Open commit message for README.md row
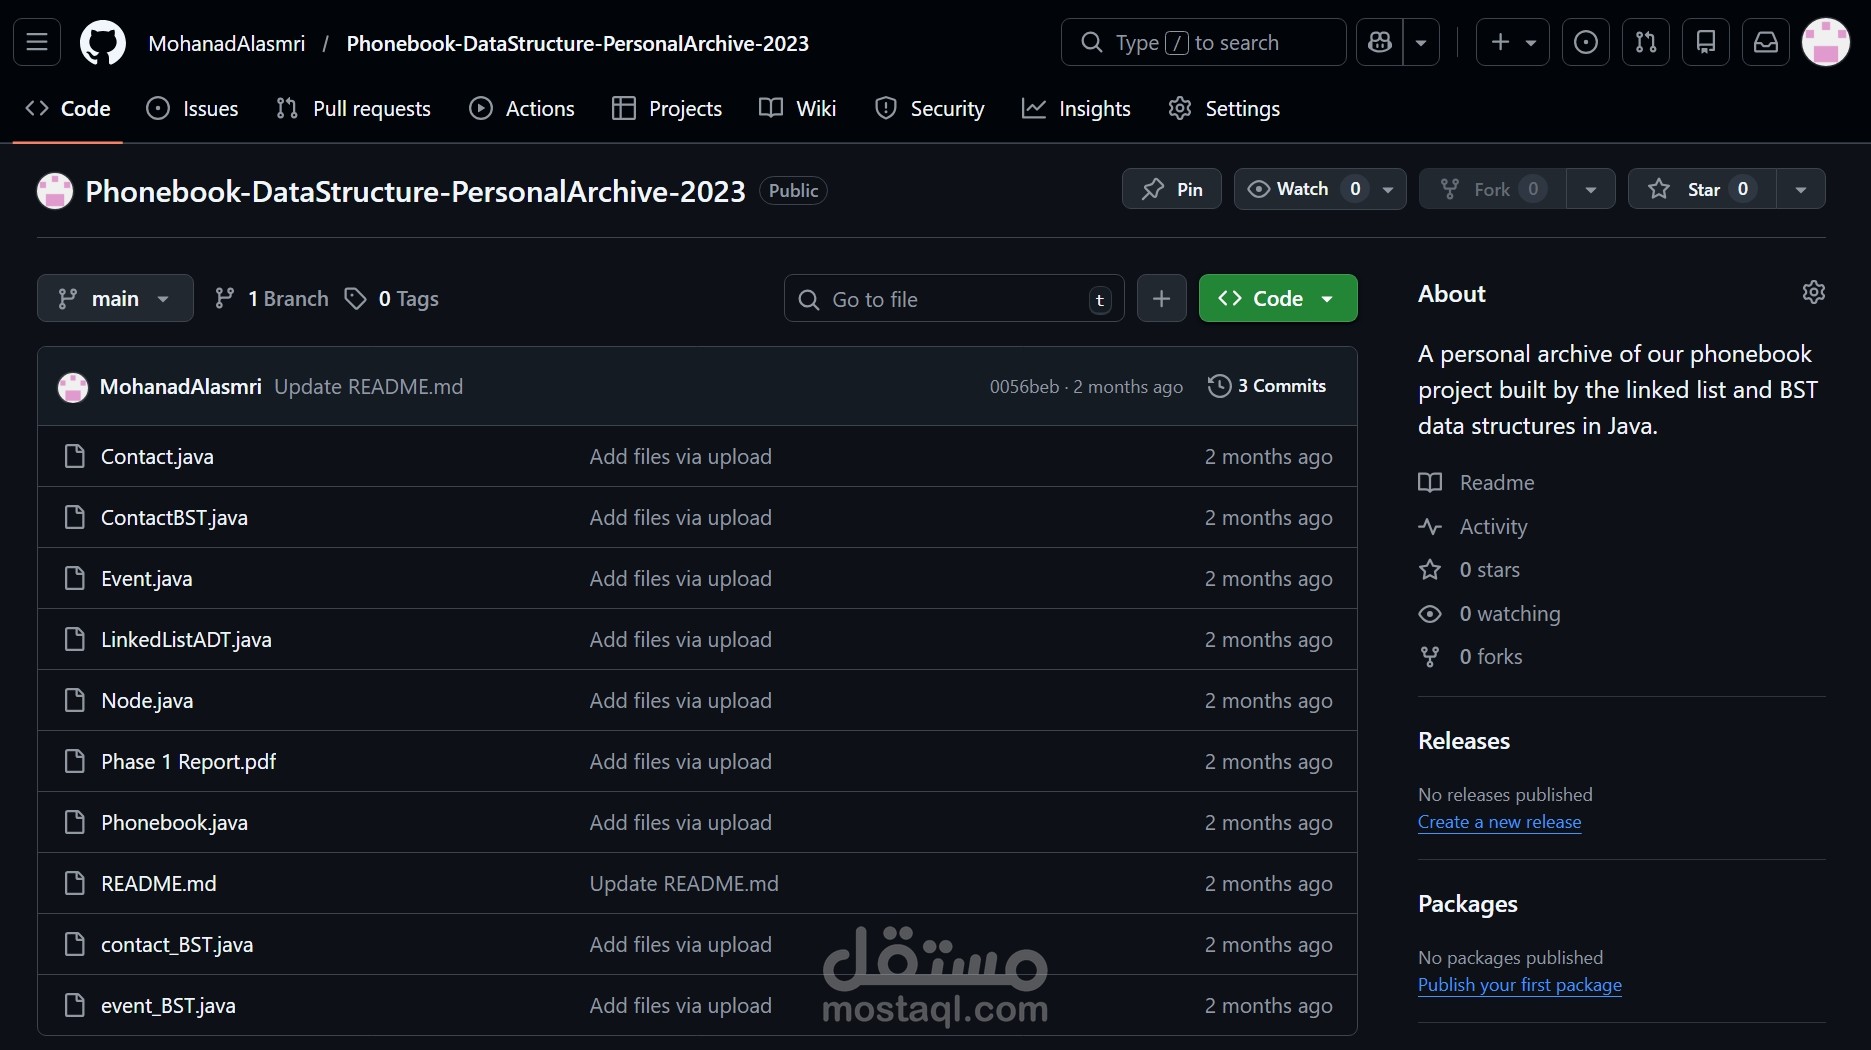This screenshot has height=1050, width=1871. [683, 883]
